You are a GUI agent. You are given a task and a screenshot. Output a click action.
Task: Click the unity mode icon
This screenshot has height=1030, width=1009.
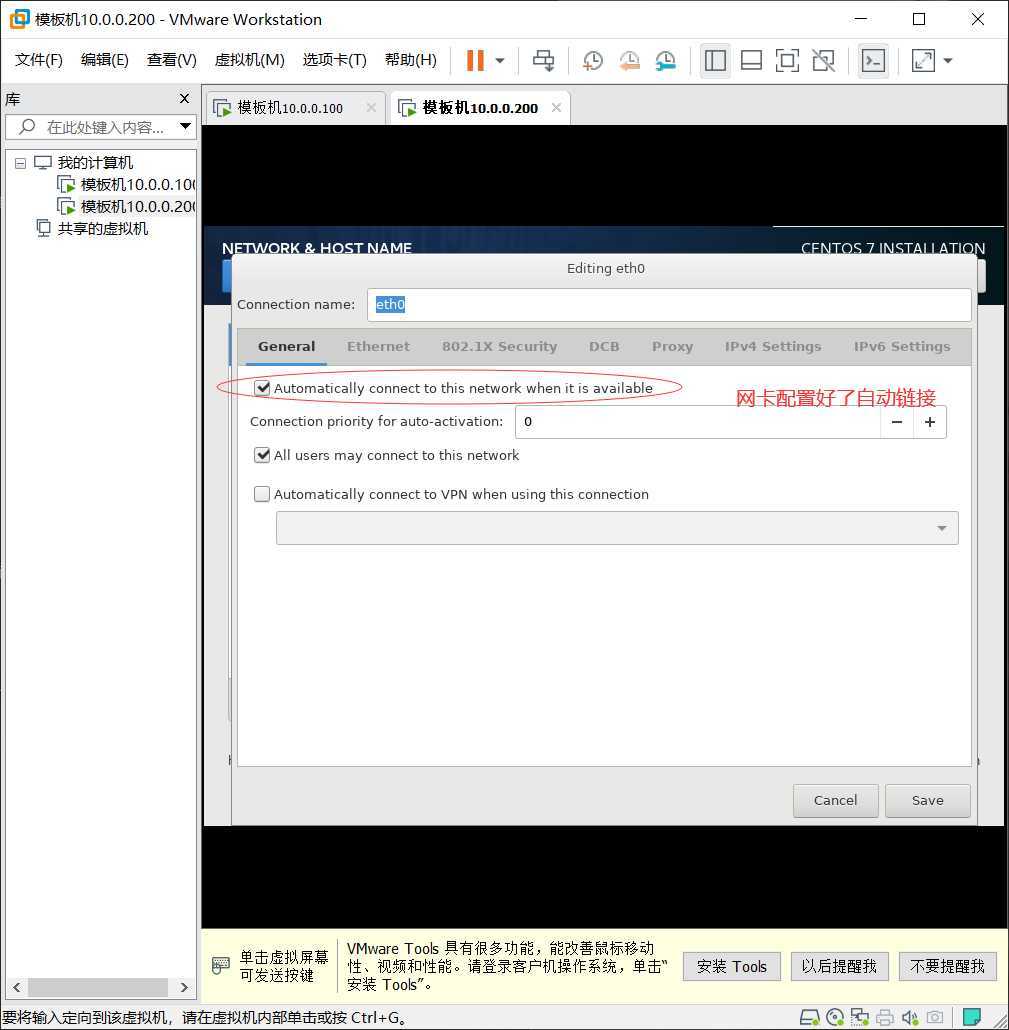823,60
